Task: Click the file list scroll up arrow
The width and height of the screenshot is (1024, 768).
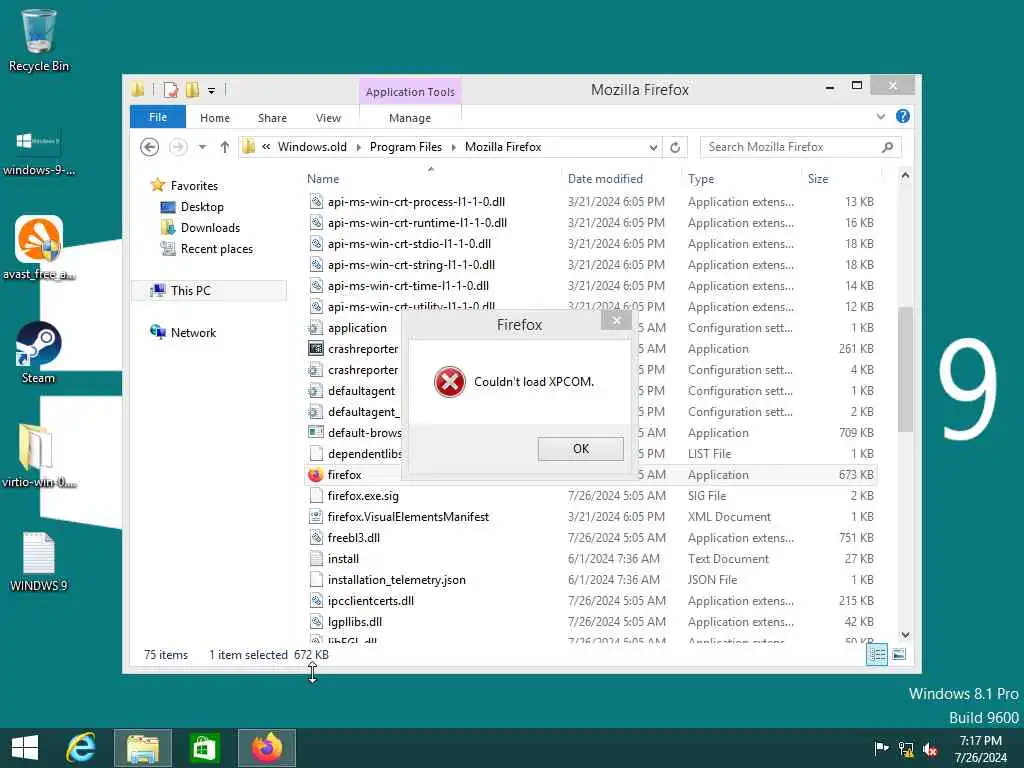Action: 905,175
